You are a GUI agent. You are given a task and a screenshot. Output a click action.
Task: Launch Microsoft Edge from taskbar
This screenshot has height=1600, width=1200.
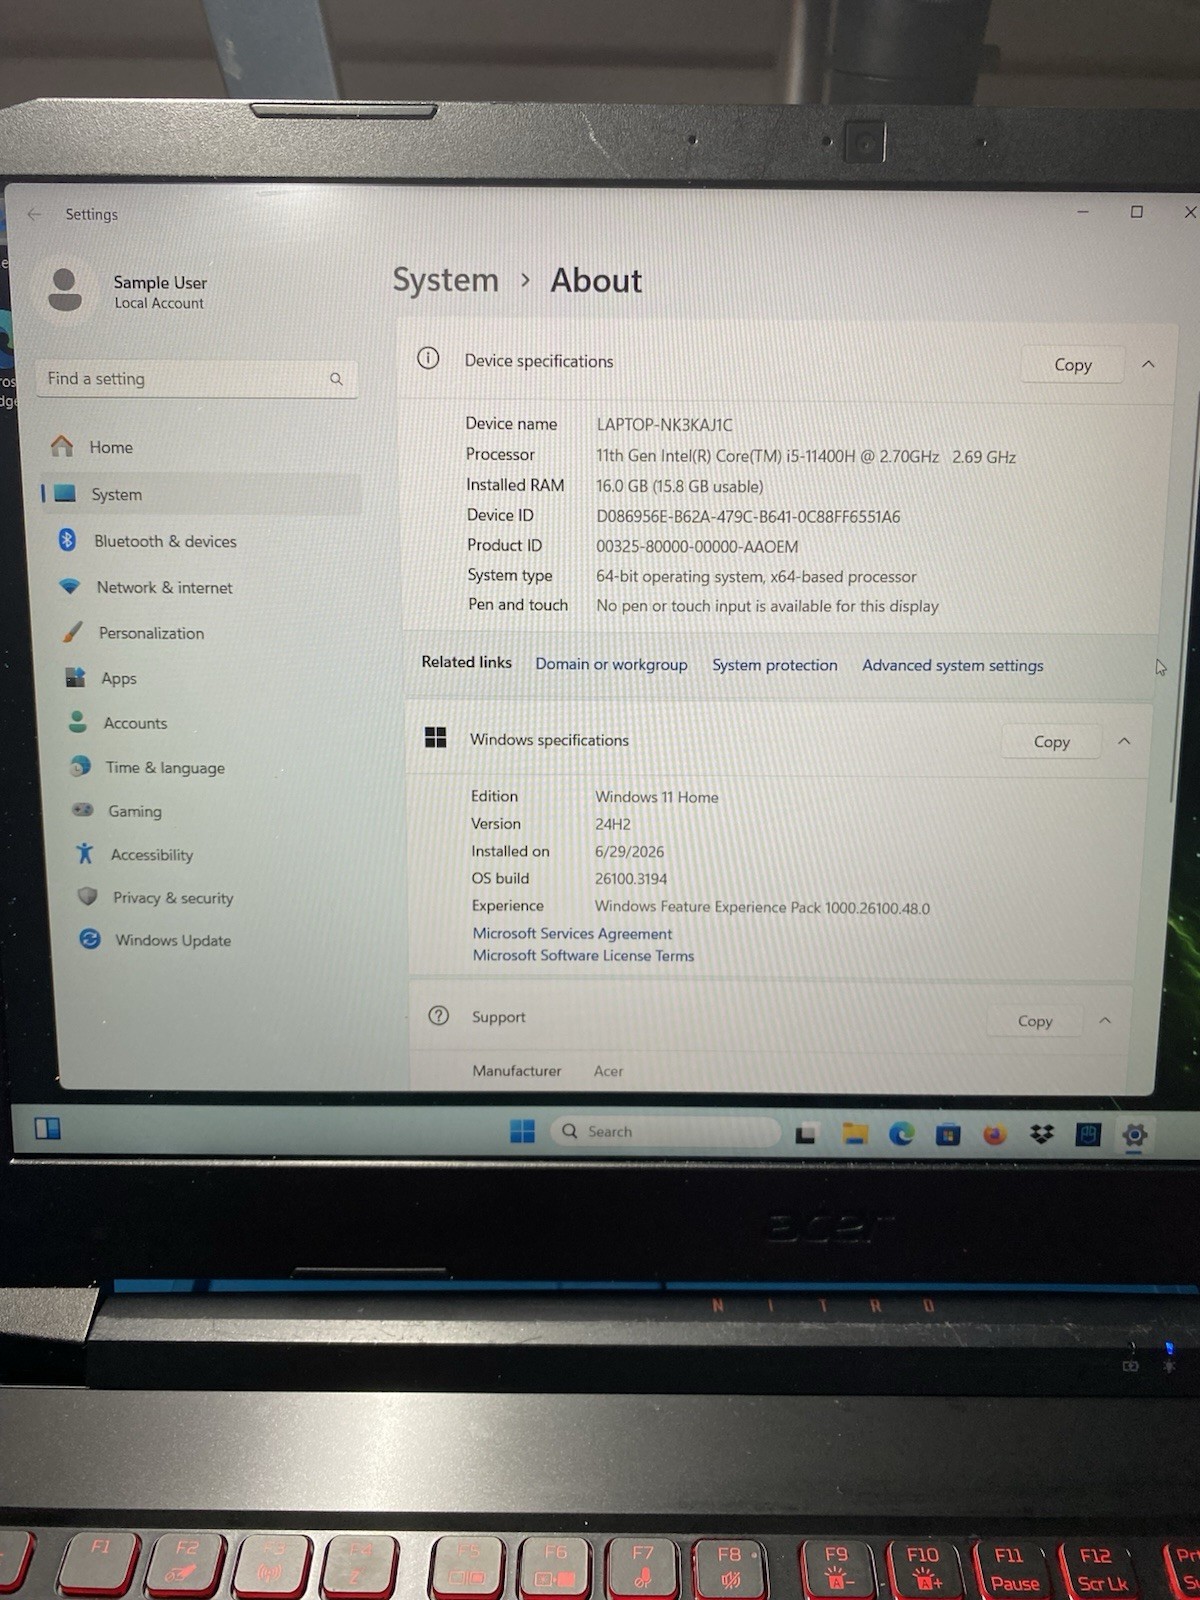(901, 1133)
